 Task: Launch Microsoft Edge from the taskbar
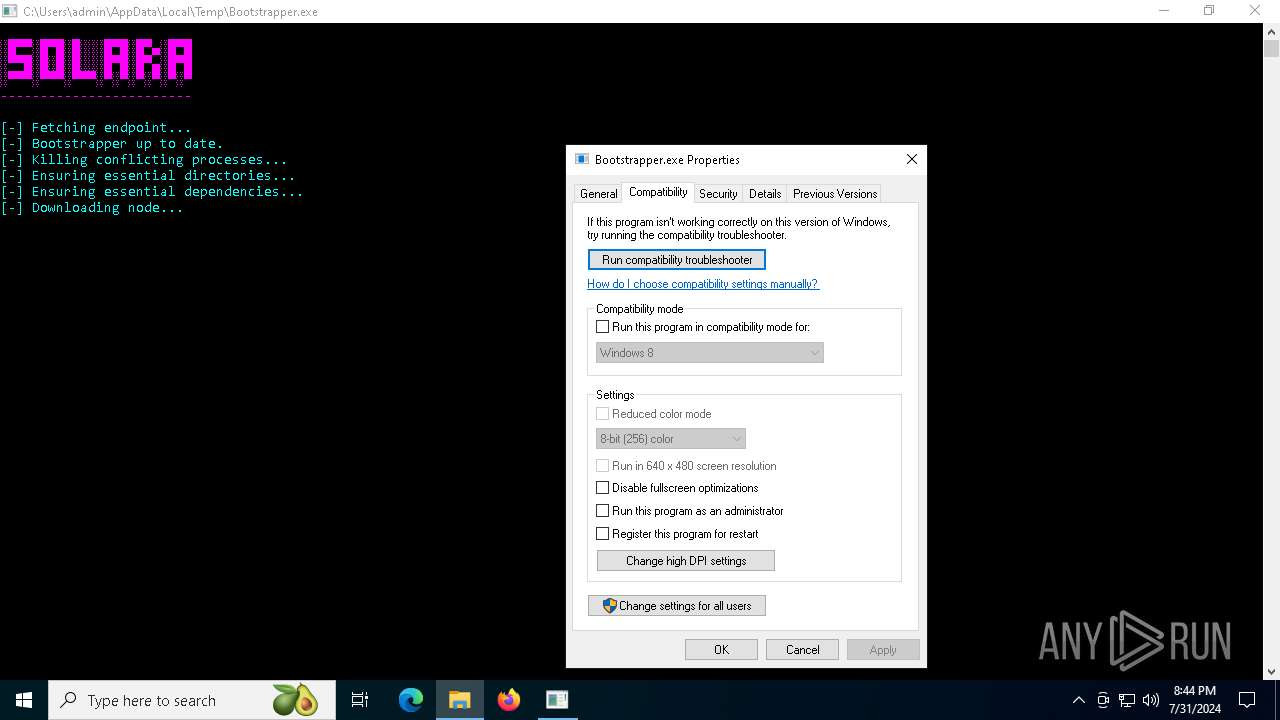pos(411,700)
